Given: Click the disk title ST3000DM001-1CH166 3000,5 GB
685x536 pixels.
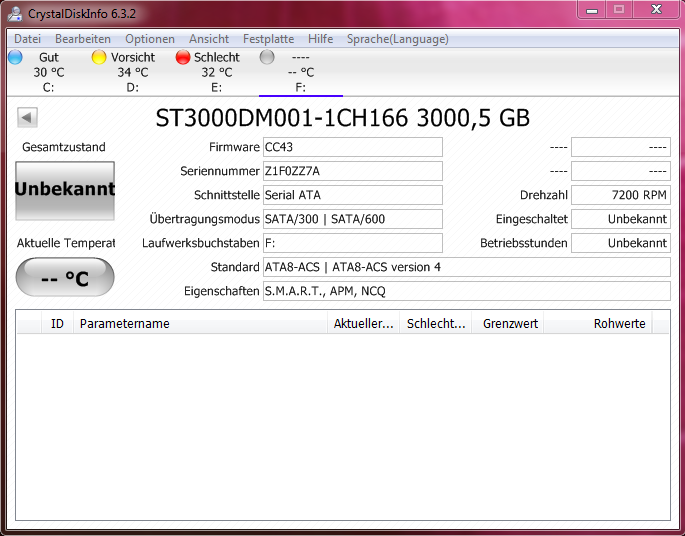Looking at the screenshot, I should [342, 118].
